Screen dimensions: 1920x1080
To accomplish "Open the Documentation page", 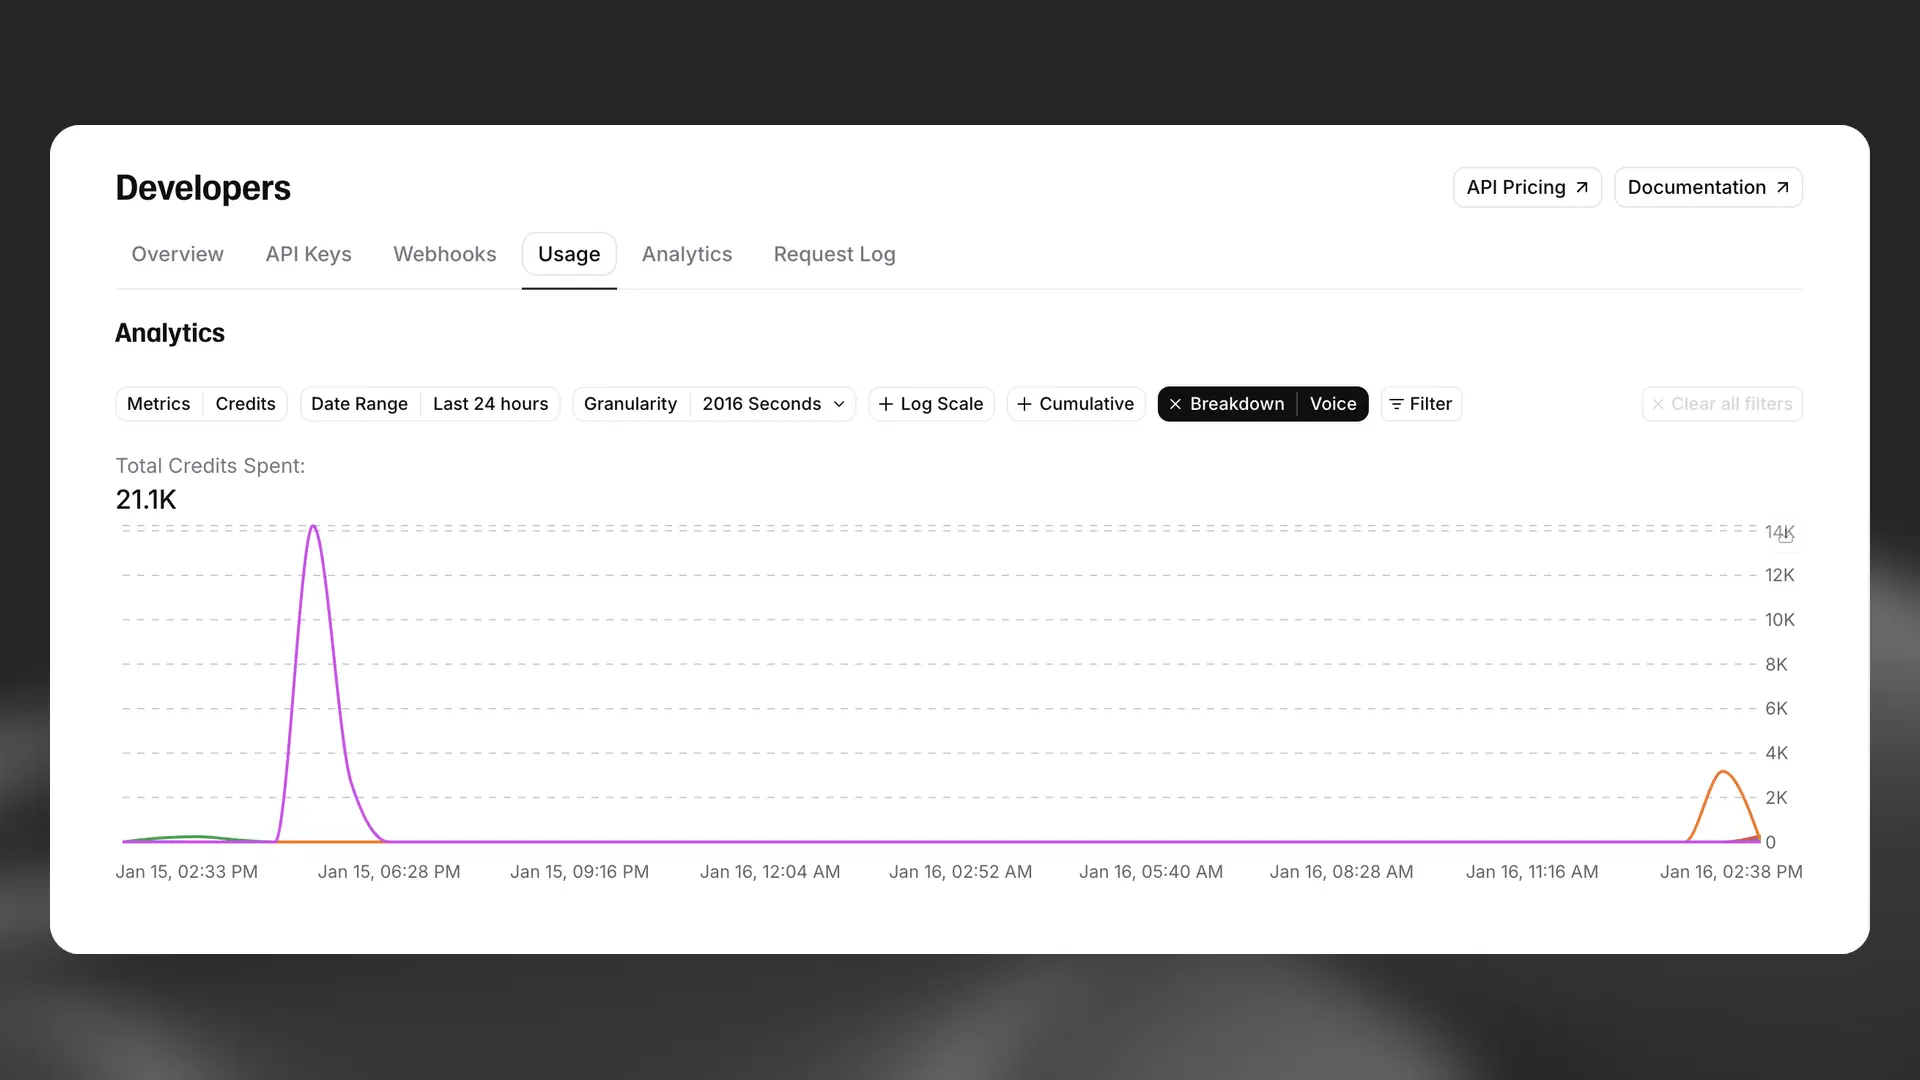I will coord(1697,187).
